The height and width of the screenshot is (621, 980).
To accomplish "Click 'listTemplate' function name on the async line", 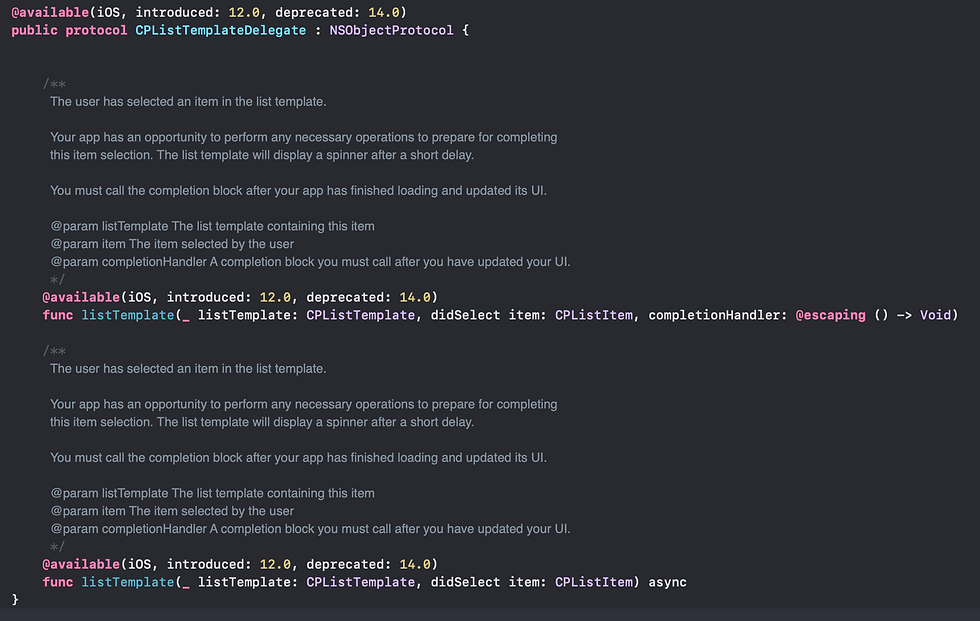I will click(x=128, y=582).
